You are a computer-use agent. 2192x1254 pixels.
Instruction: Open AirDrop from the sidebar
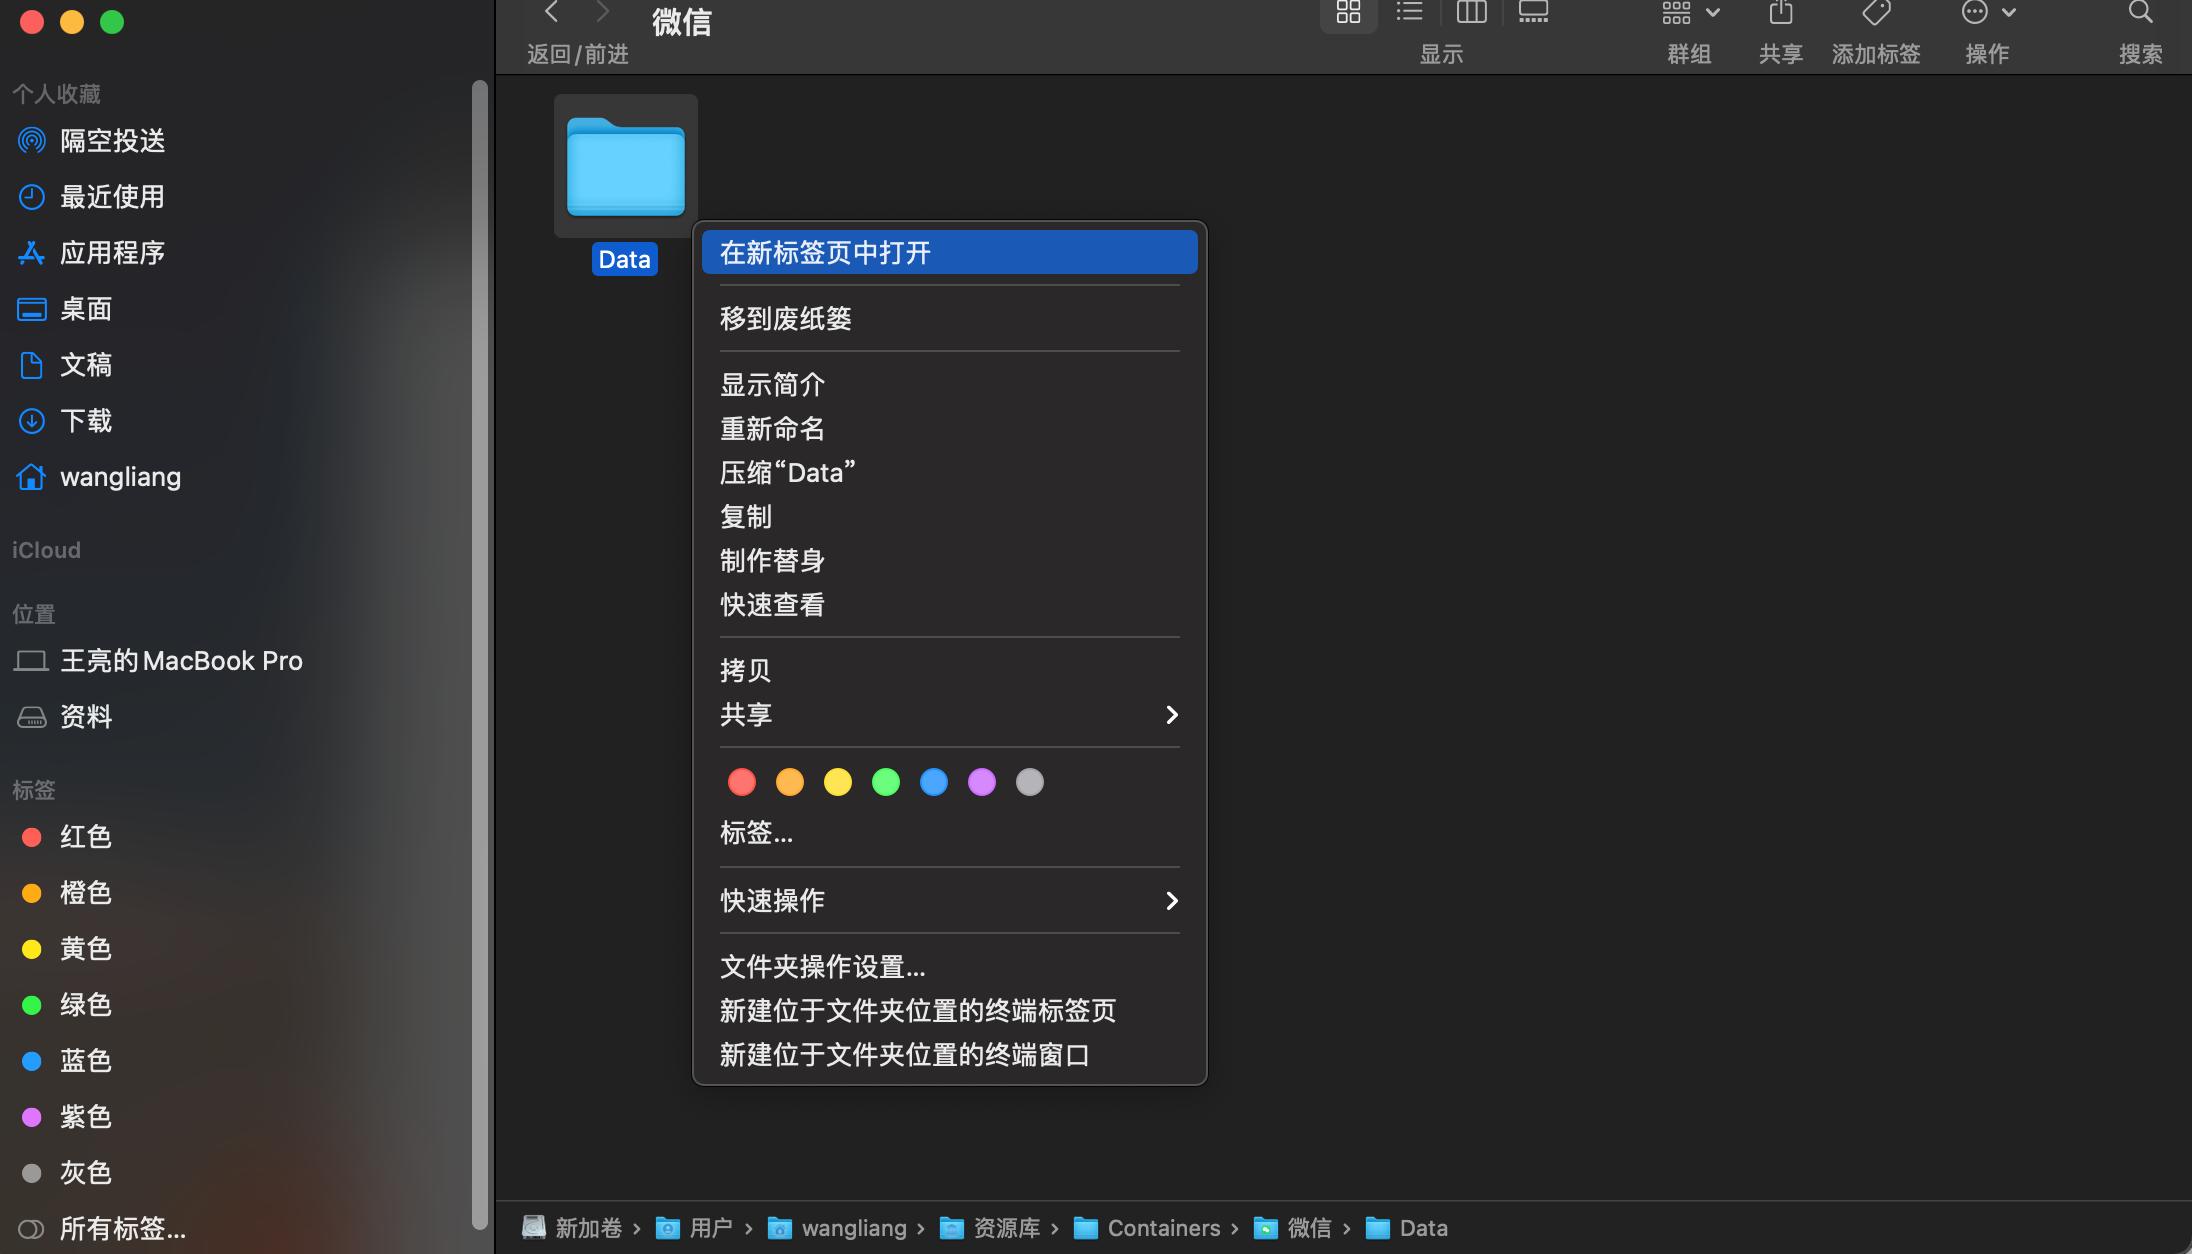[112, 140]
